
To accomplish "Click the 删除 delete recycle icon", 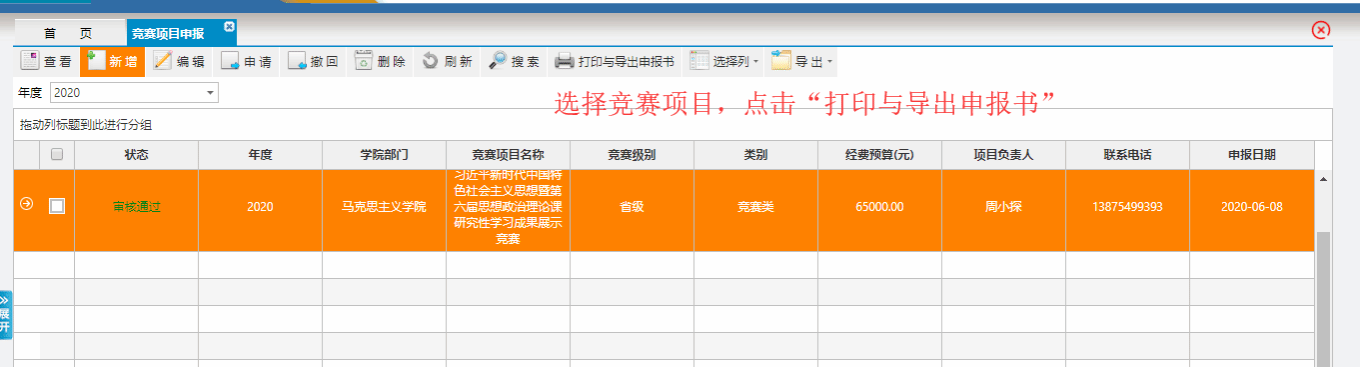I will pyautogui.click(x=364, y=61).
